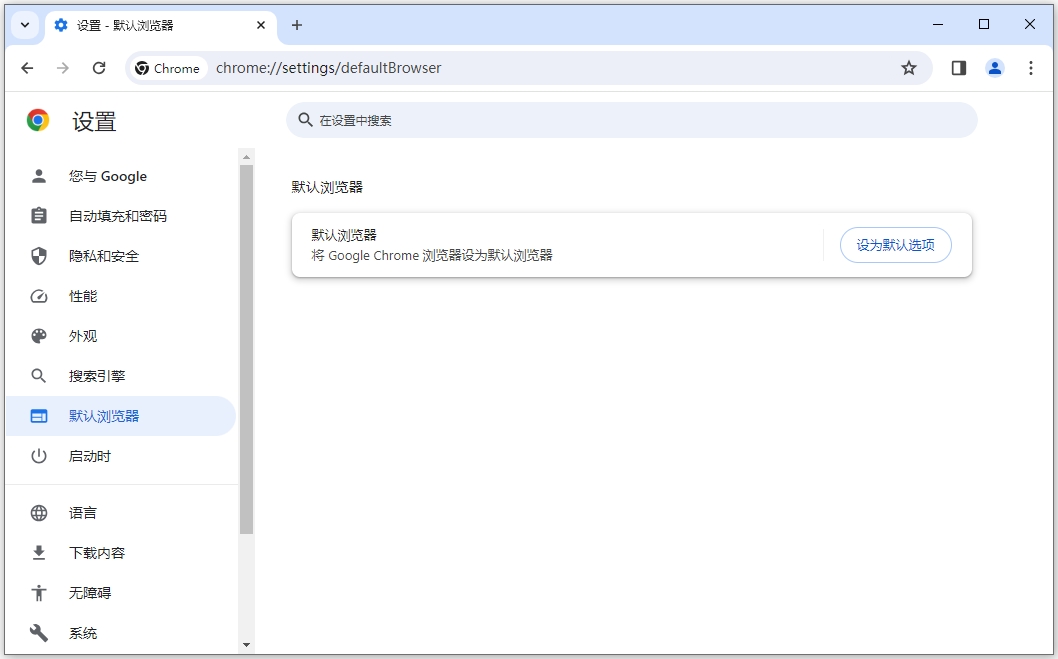This screenshot has width=1058, height=659.
Task: Open 语言 settings via globe icon
Action: tap(38, 513)
